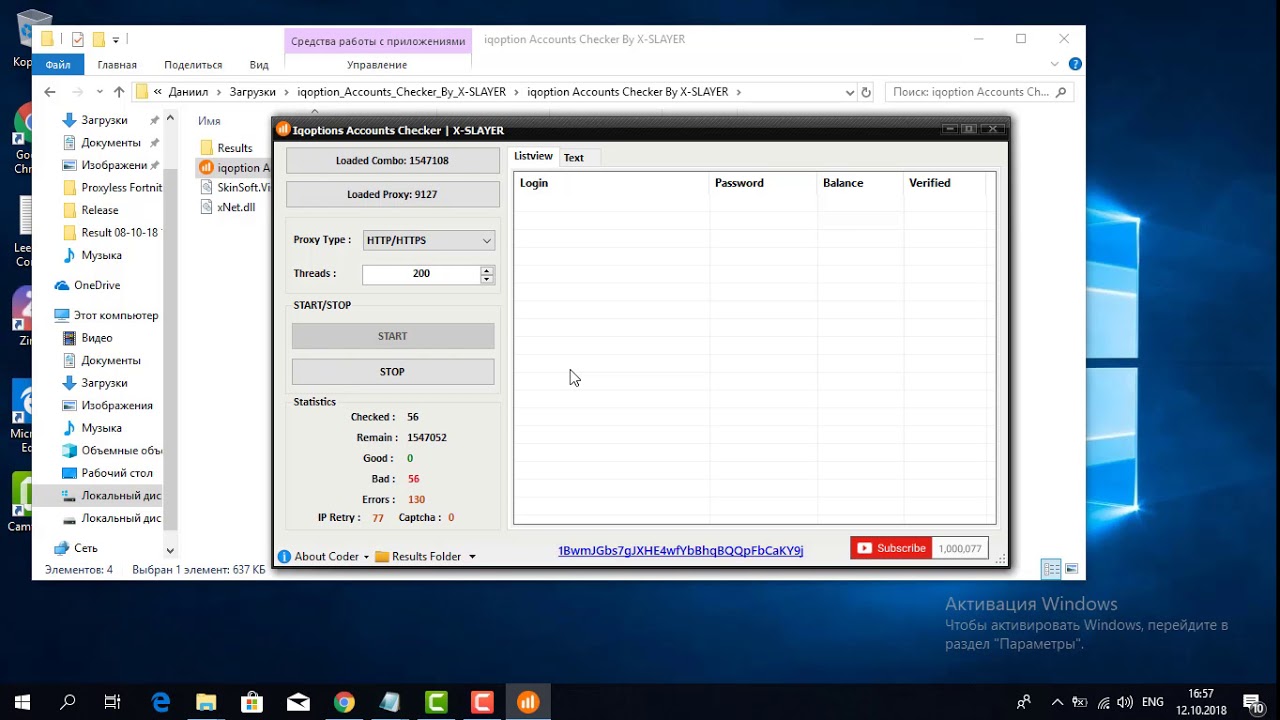Click New Folder icon in quick access toolbar
The image size is (1280, 720).
[x=98, y=40]
